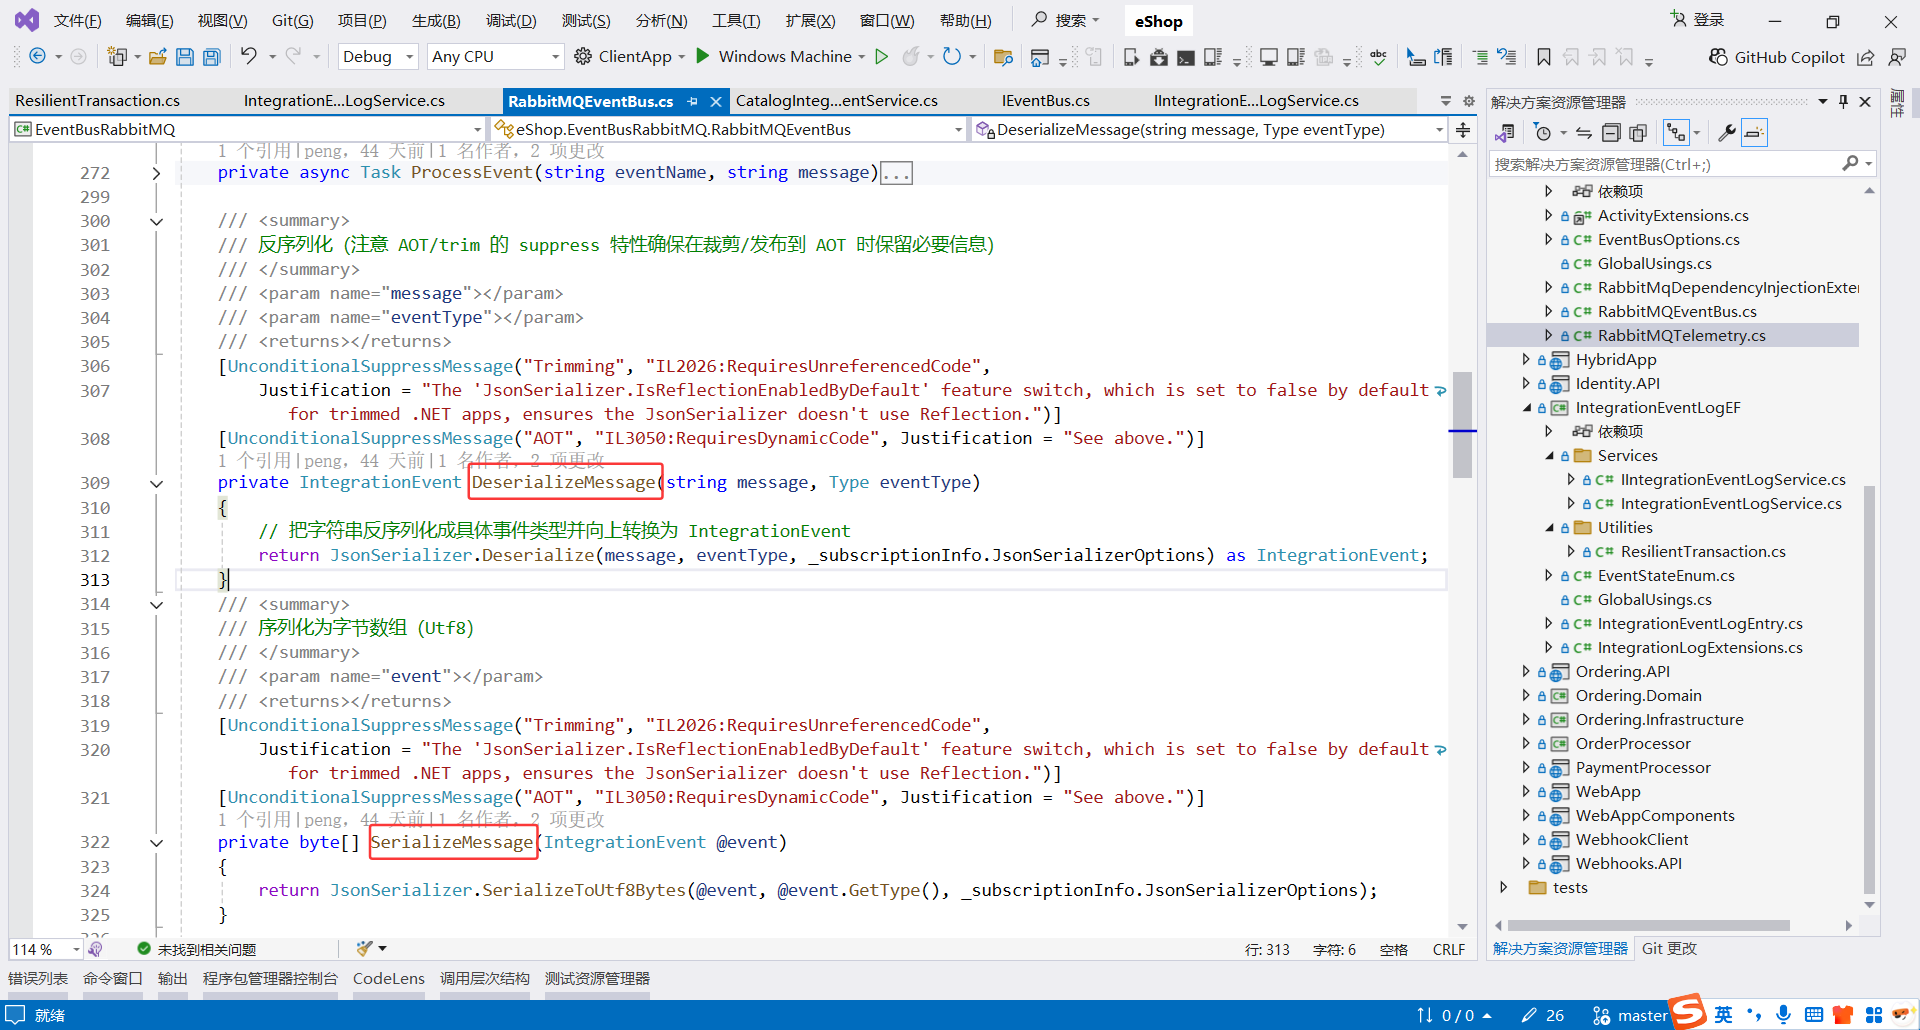Open Properties with the wrench icon
The image size is (1920, 1030).
pyautogui.click(x=1727, y=133)
